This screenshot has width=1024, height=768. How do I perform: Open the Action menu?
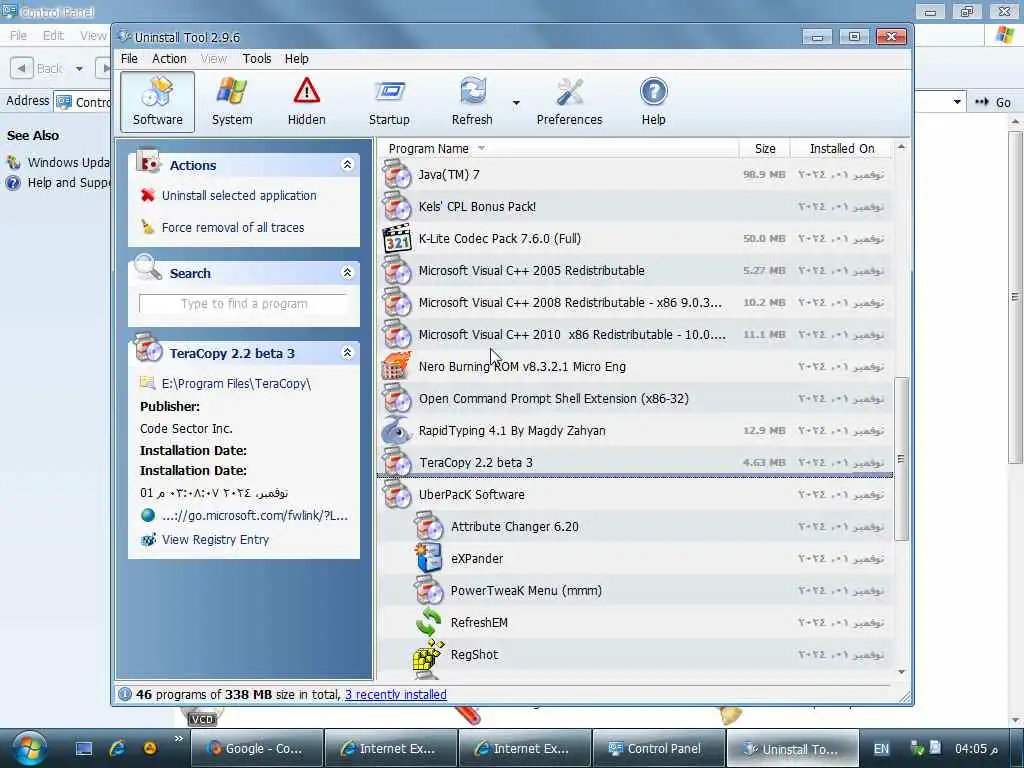[x=169, y=59]
